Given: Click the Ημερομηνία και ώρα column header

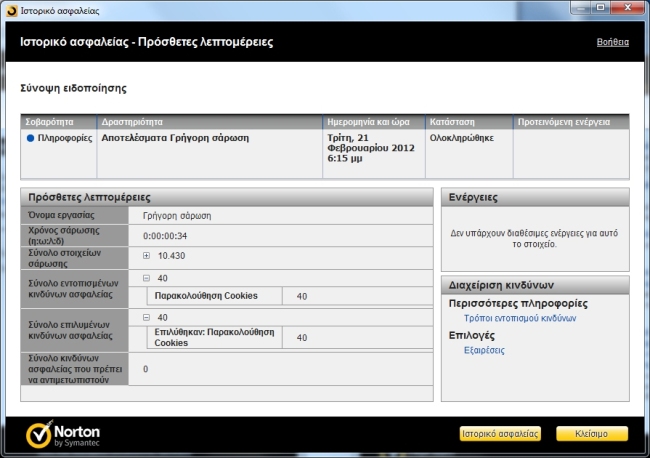Looking at the screenshot, I should (x=374, y=121).
